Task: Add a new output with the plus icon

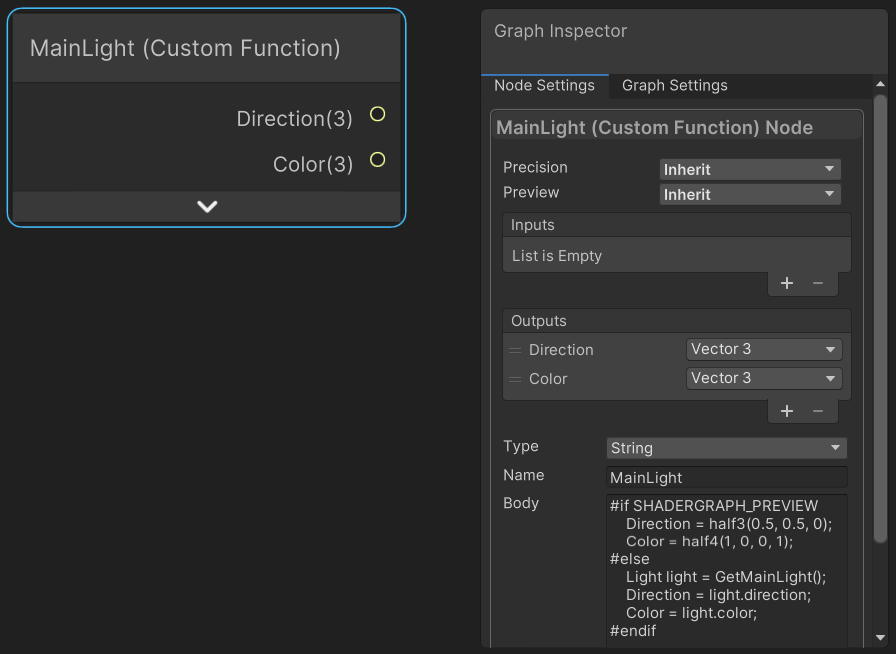Action: (x=787, y=410)
